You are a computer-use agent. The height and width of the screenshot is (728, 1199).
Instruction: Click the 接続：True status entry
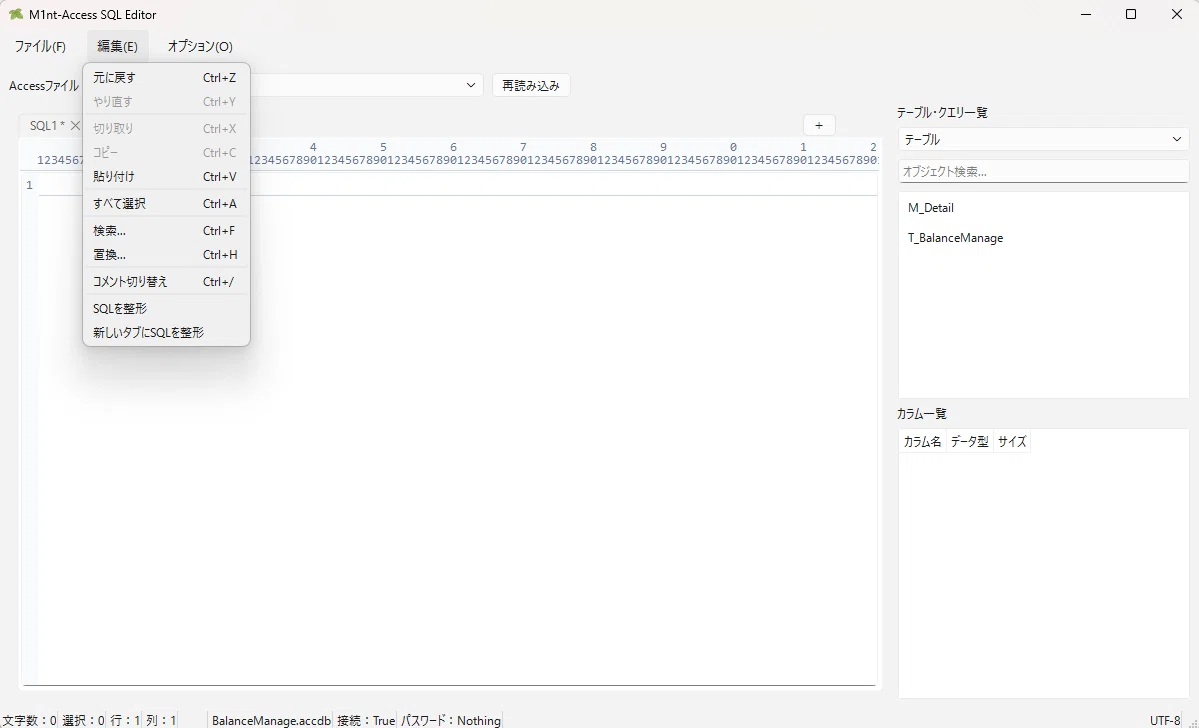[366, 720]
